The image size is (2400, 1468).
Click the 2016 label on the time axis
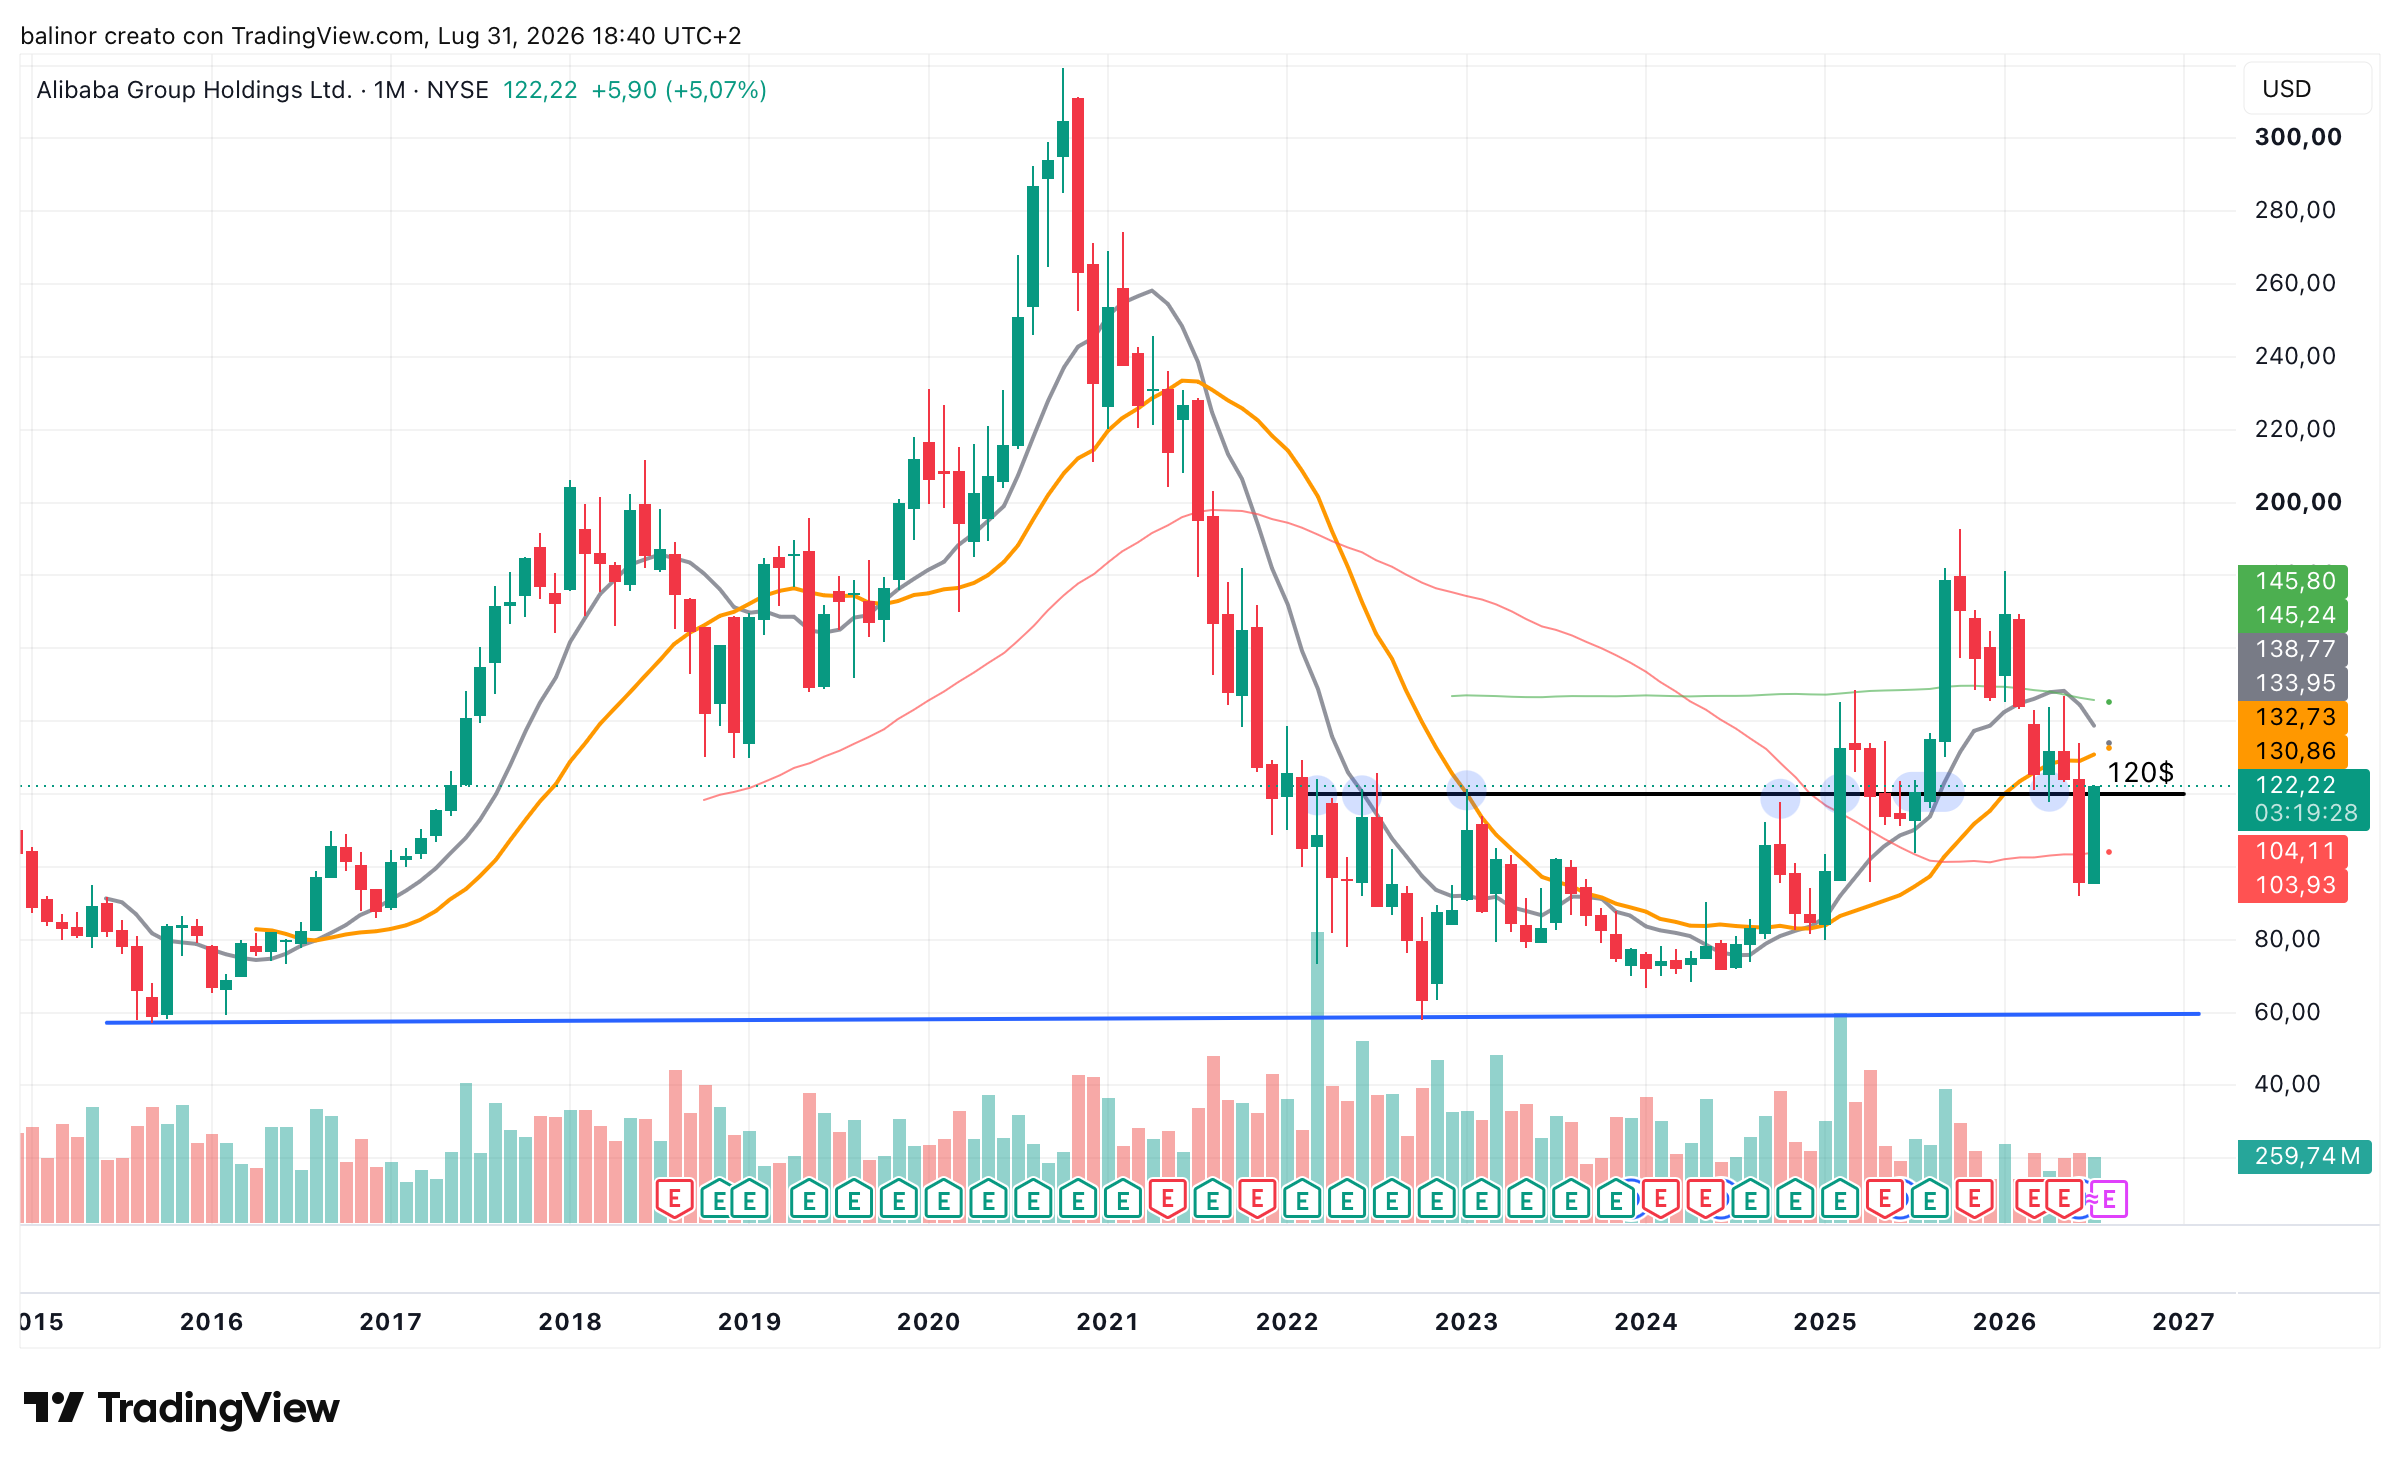[x=211, y=1322]
